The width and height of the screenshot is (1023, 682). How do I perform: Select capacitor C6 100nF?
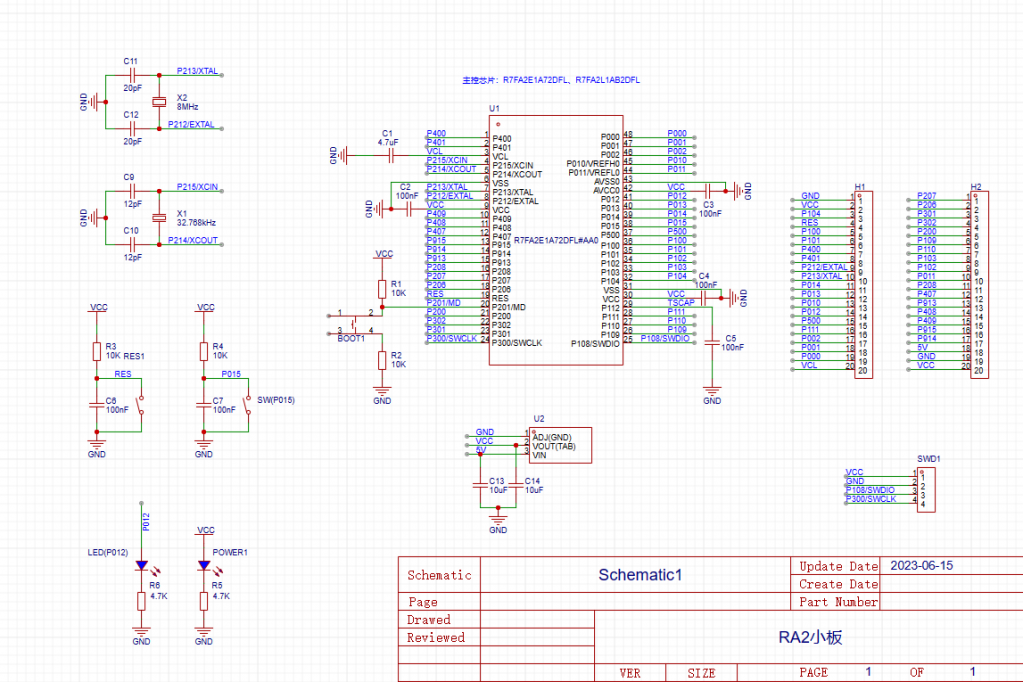click(x=97, y=405)
